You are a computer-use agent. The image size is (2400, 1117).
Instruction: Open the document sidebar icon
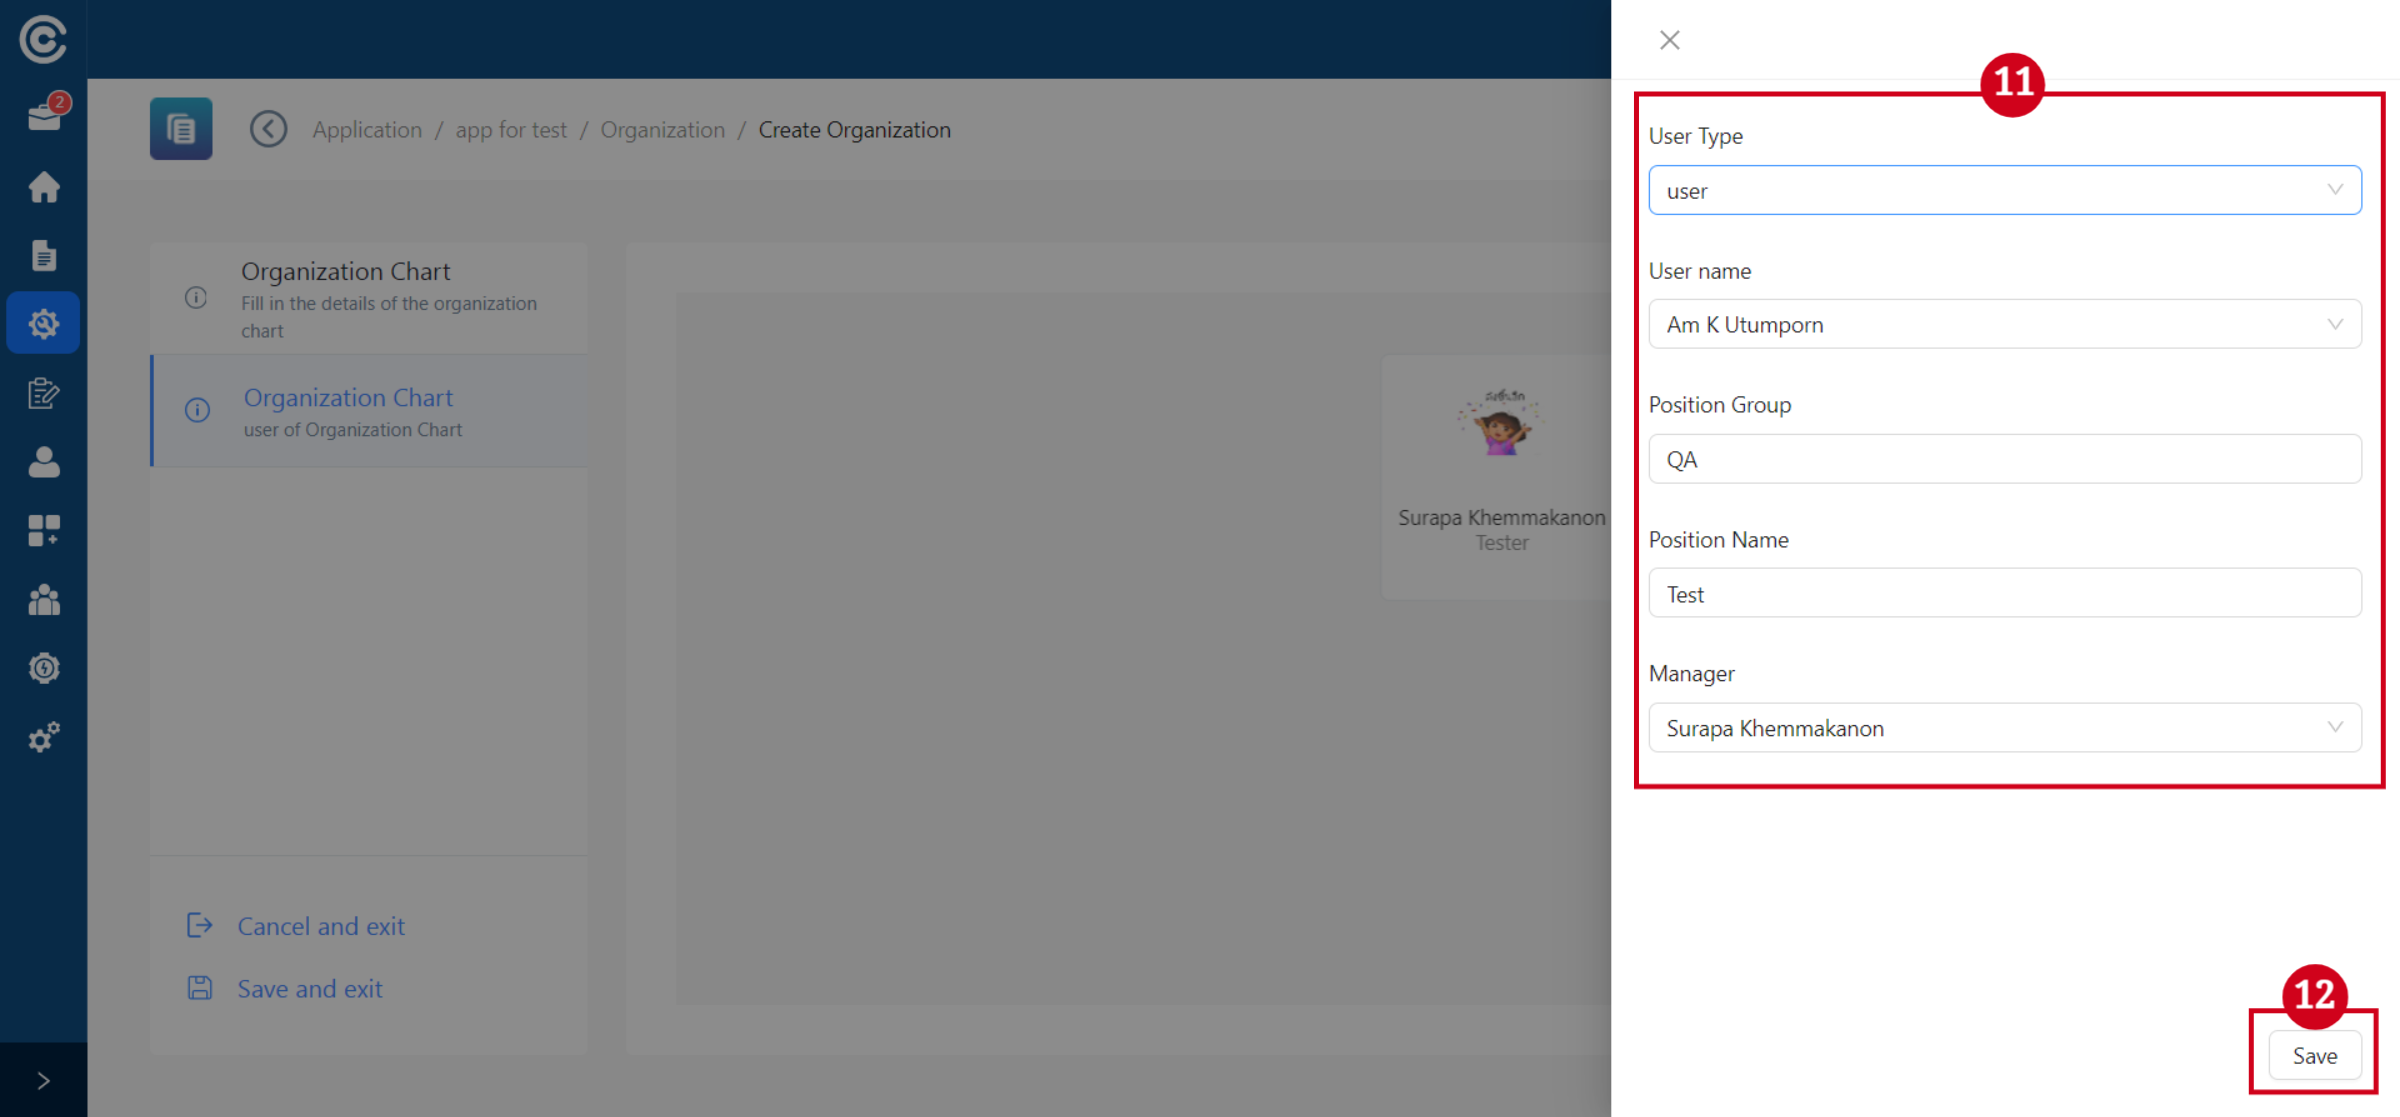(44, 255)
